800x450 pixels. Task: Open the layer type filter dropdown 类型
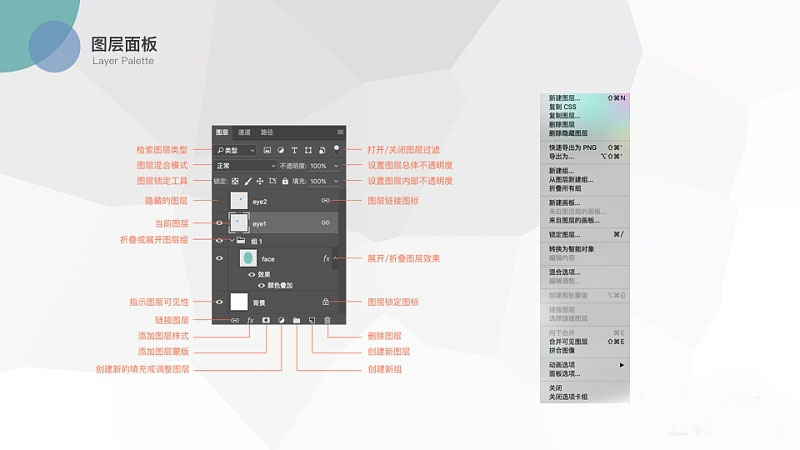coord(237,149)
